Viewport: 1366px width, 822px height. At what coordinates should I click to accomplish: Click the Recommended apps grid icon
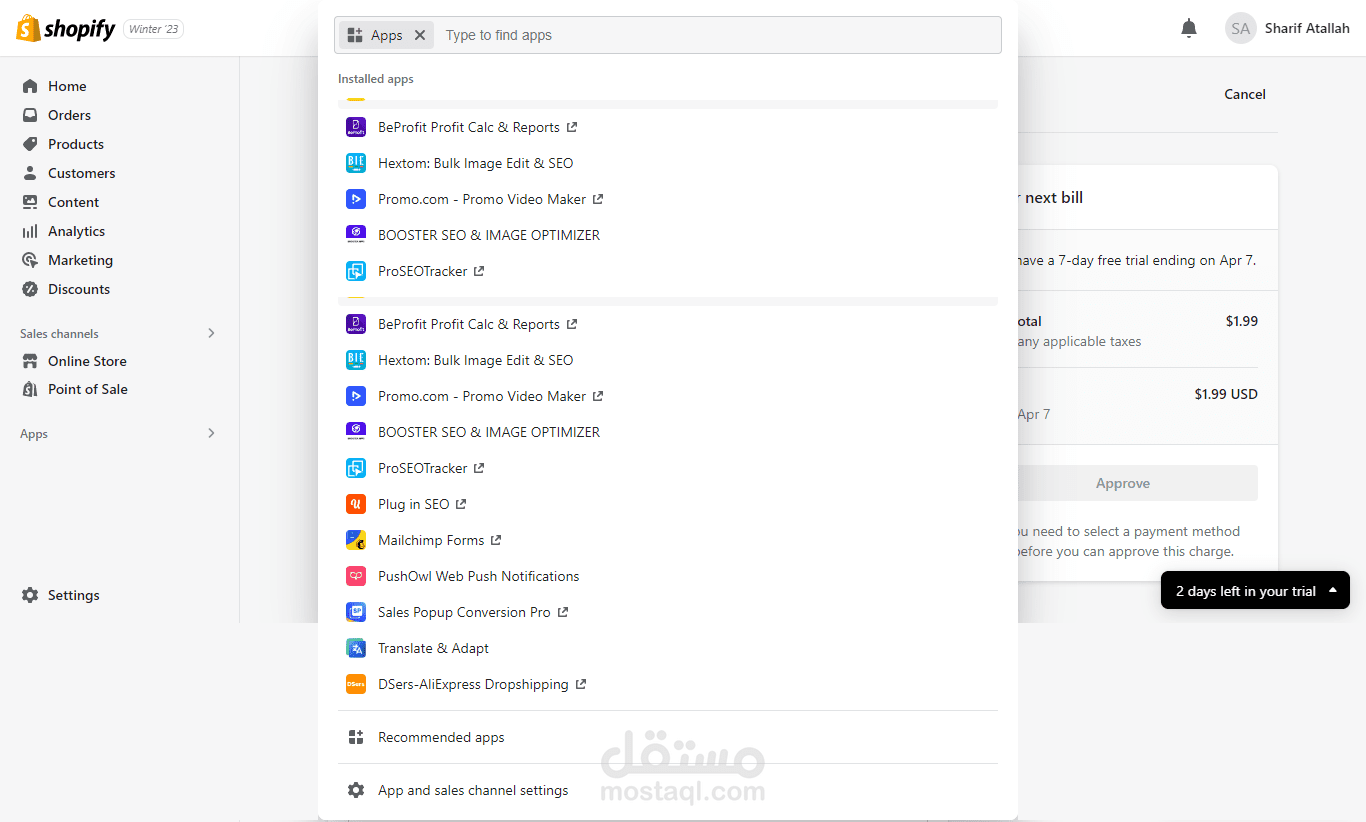[x=356, y=737]
